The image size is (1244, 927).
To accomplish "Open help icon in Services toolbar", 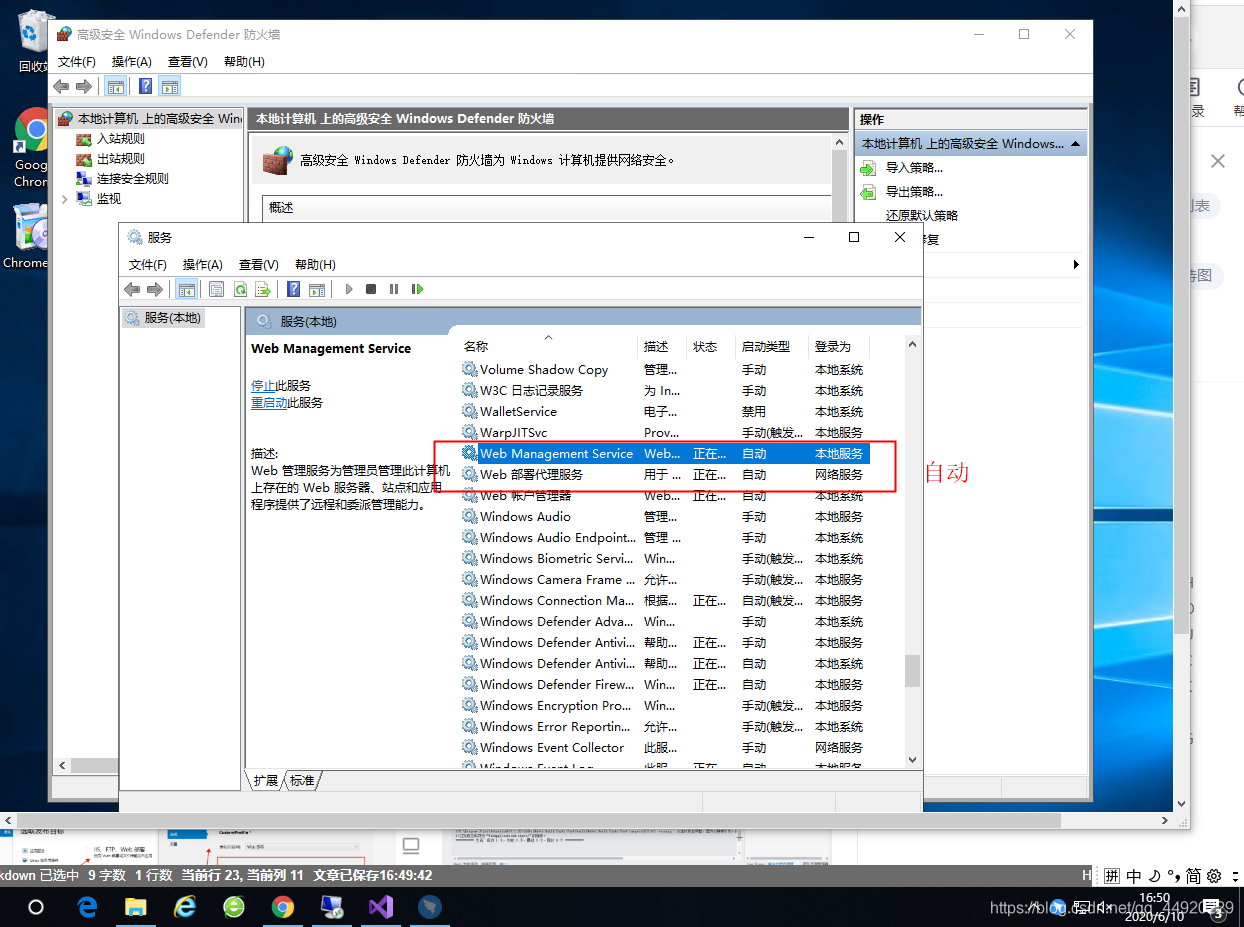I will [294, 289].
